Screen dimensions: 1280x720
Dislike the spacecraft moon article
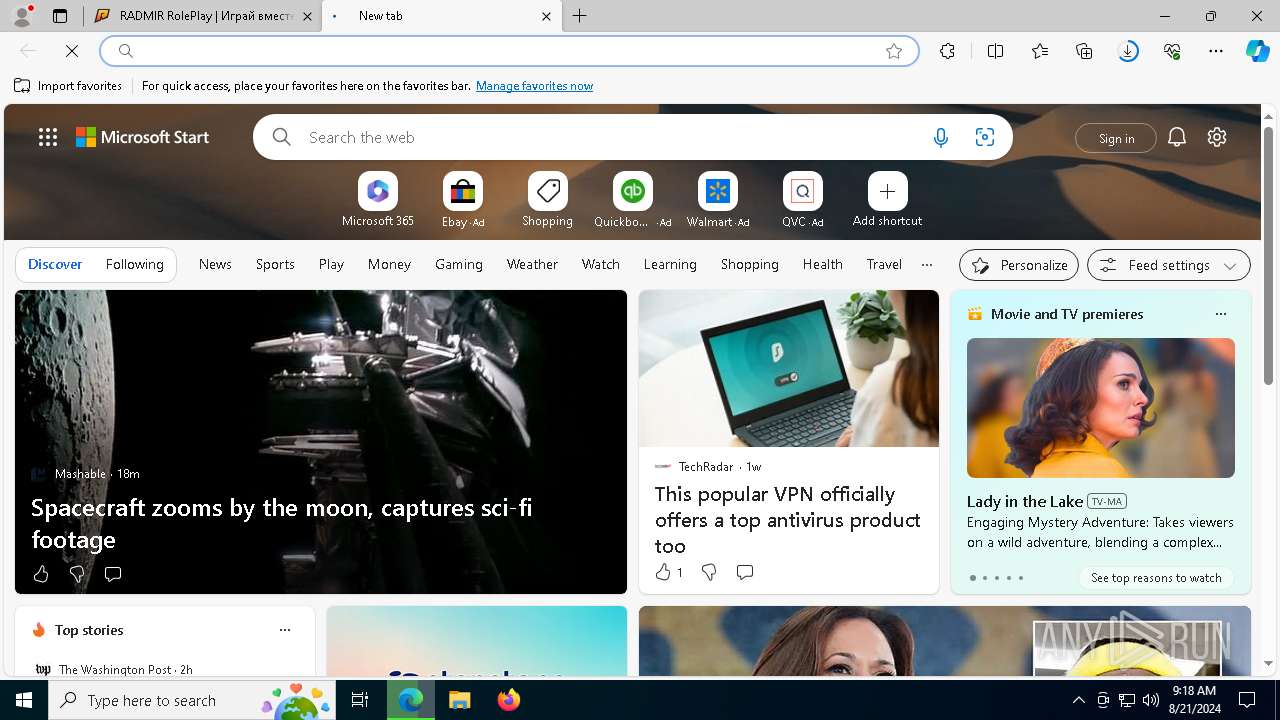coord(77,574)
